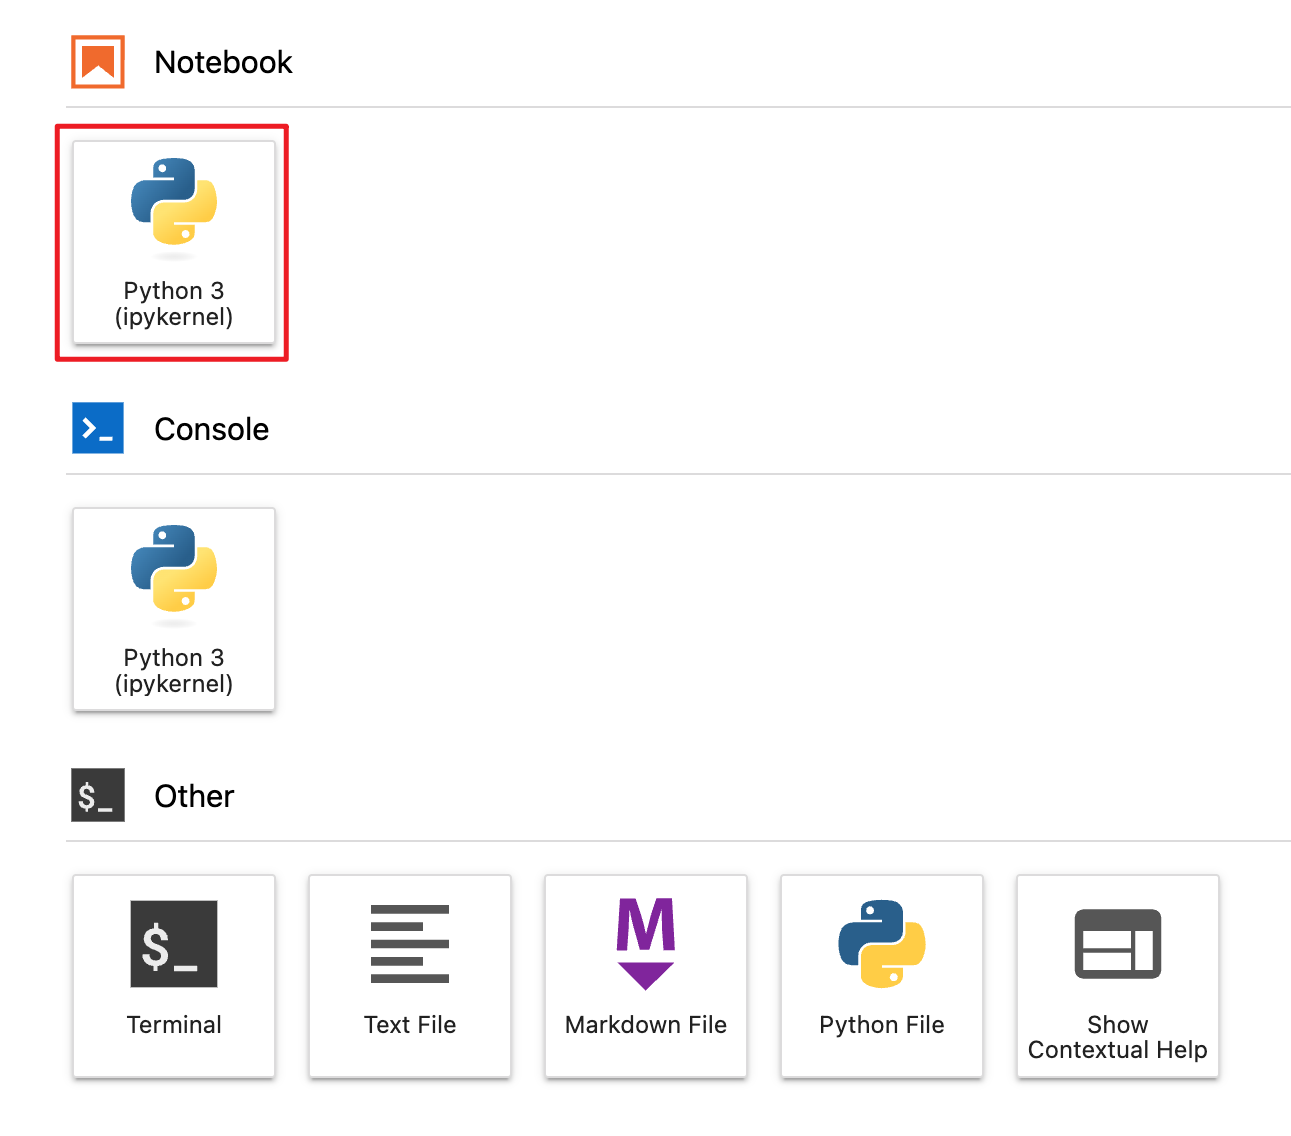Click the dark Other section icon
The image size is (1291, 1136).
tap(98, 795)
